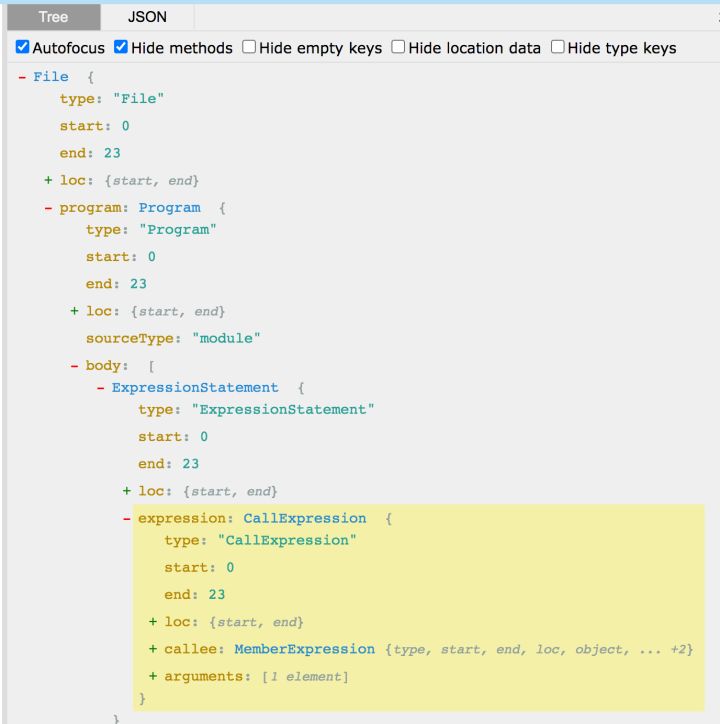720x724 pixels.
Task: Click the File node name
Action: click(x=51, y=77)
